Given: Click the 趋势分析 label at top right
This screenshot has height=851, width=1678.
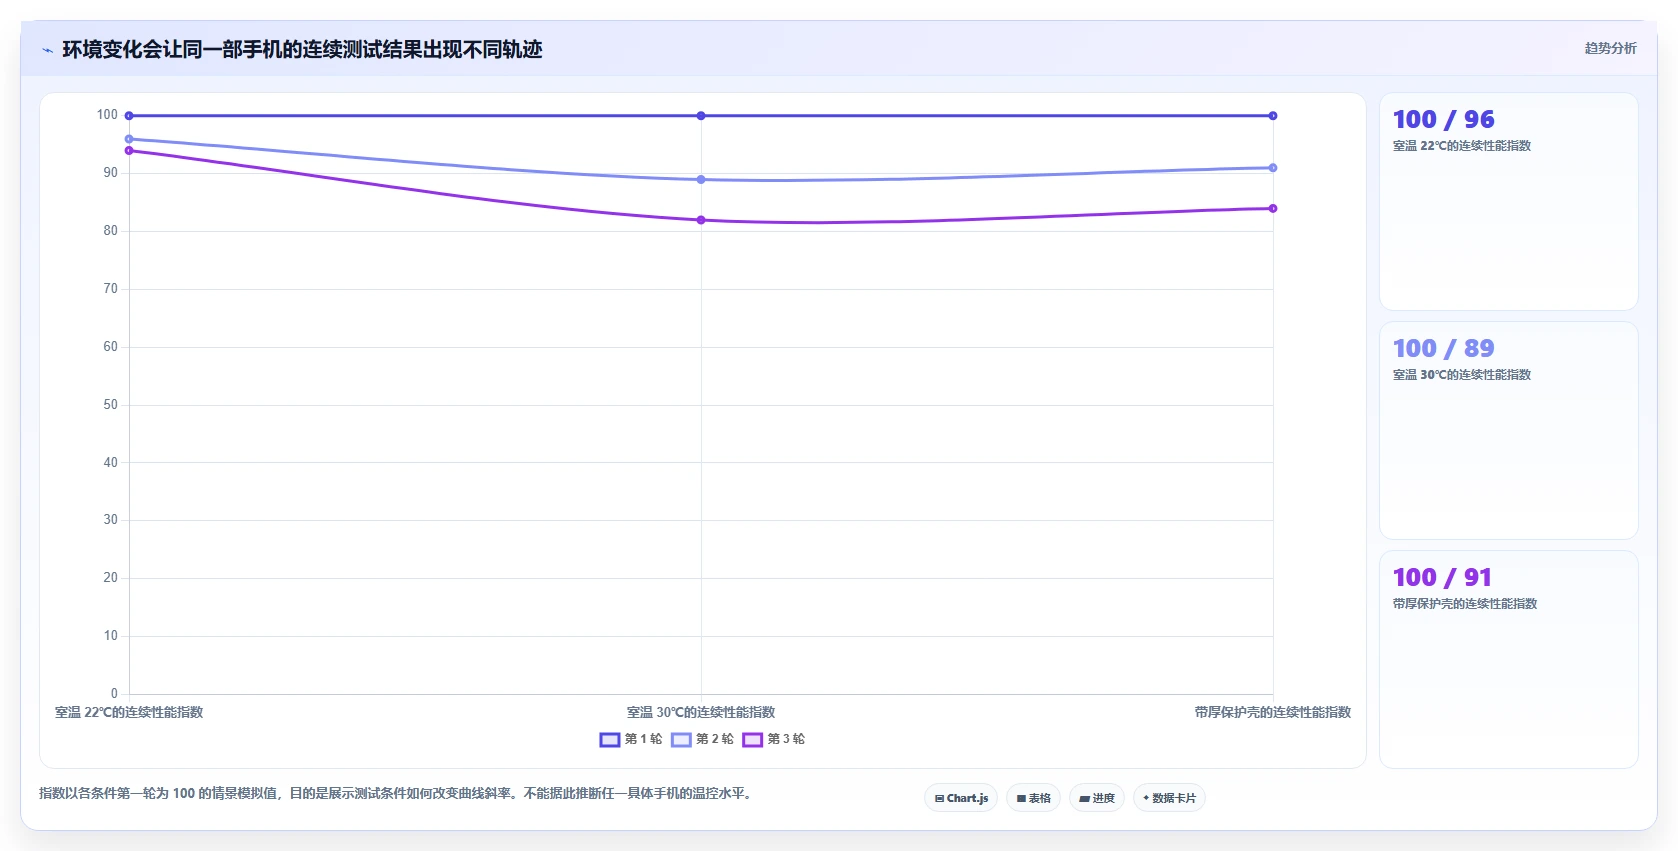Looking at the screenshot, I should pos(1610,48).
